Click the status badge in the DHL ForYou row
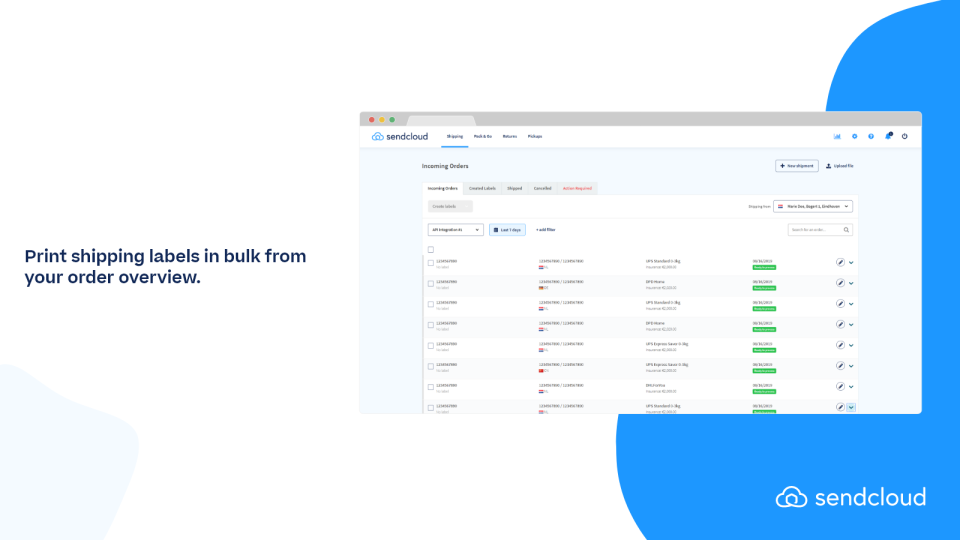960x540 pixels. 764,392
